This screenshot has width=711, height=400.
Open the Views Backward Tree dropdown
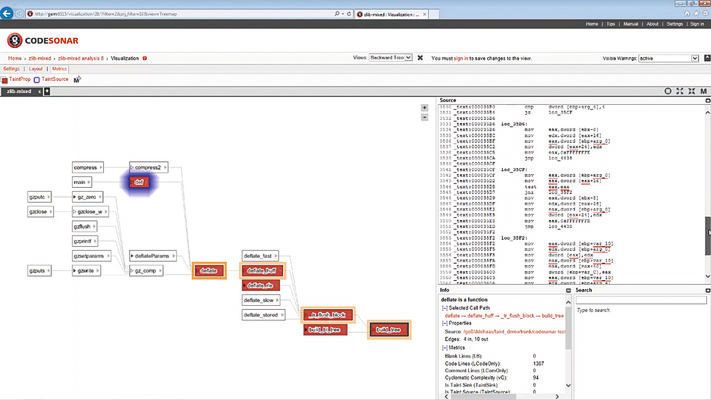[390, 58]
